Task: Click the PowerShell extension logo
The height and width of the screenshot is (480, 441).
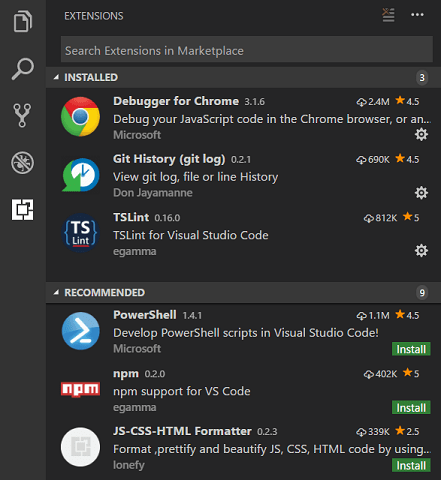Action: click(81, 331)
